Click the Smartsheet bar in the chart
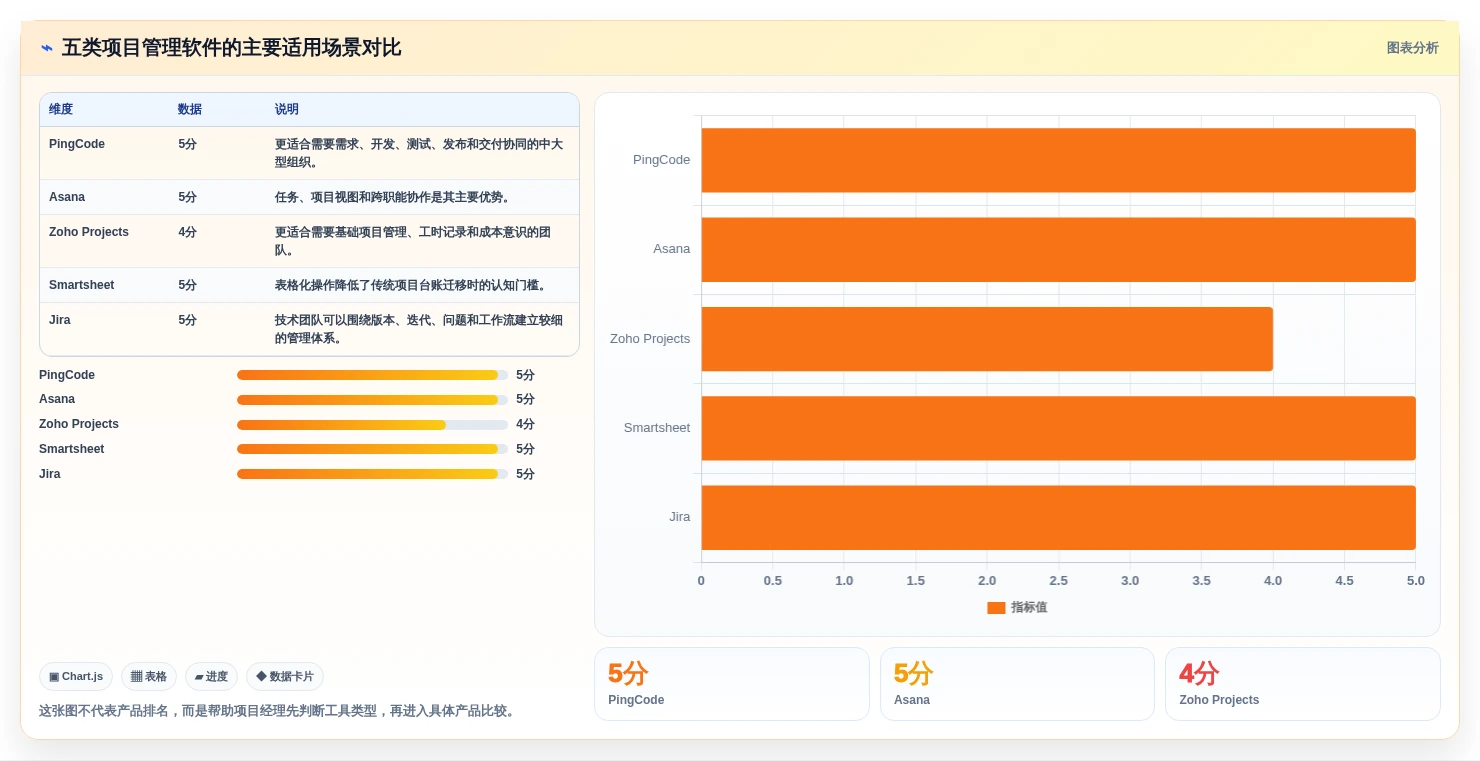The image size is (1480, 761). (1058, 428)
